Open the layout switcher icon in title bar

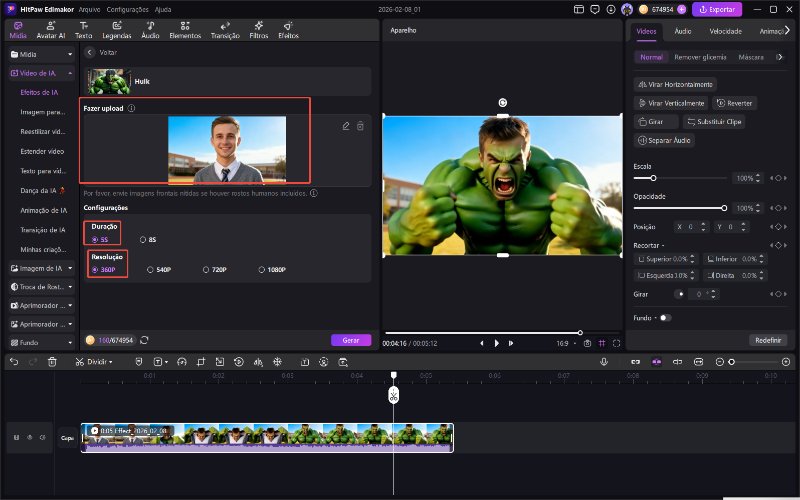click(x=579, y=9)
